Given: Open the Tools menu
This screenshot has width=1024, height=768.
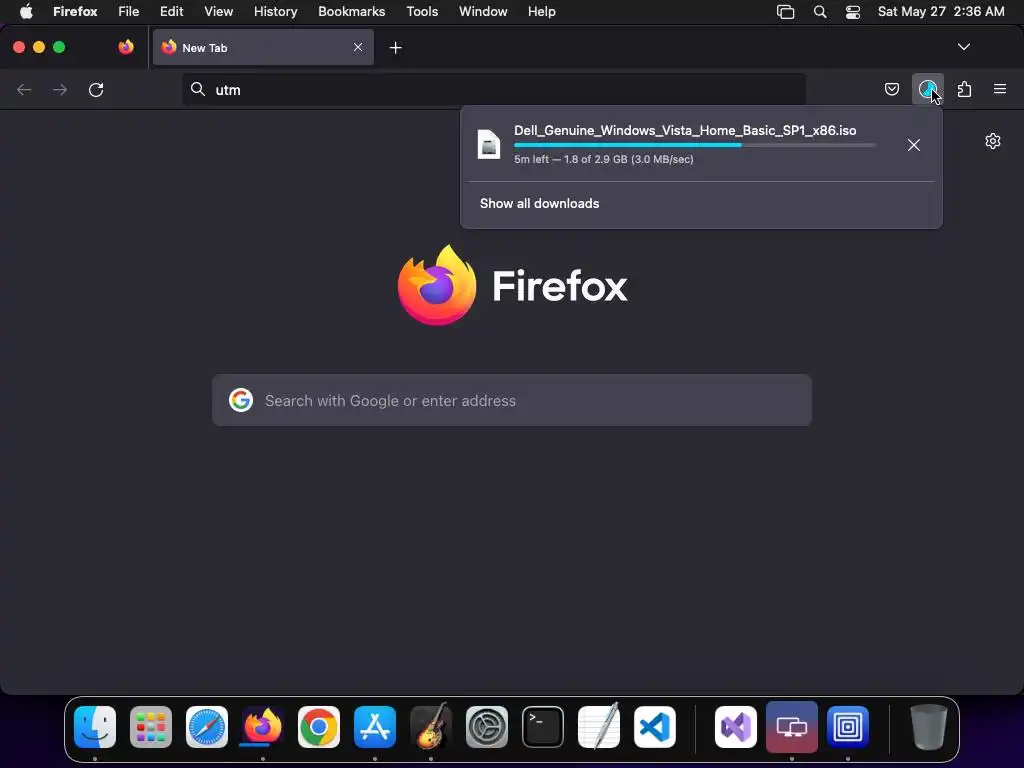Looking at the screenshot, I should [x=422, y=12].
